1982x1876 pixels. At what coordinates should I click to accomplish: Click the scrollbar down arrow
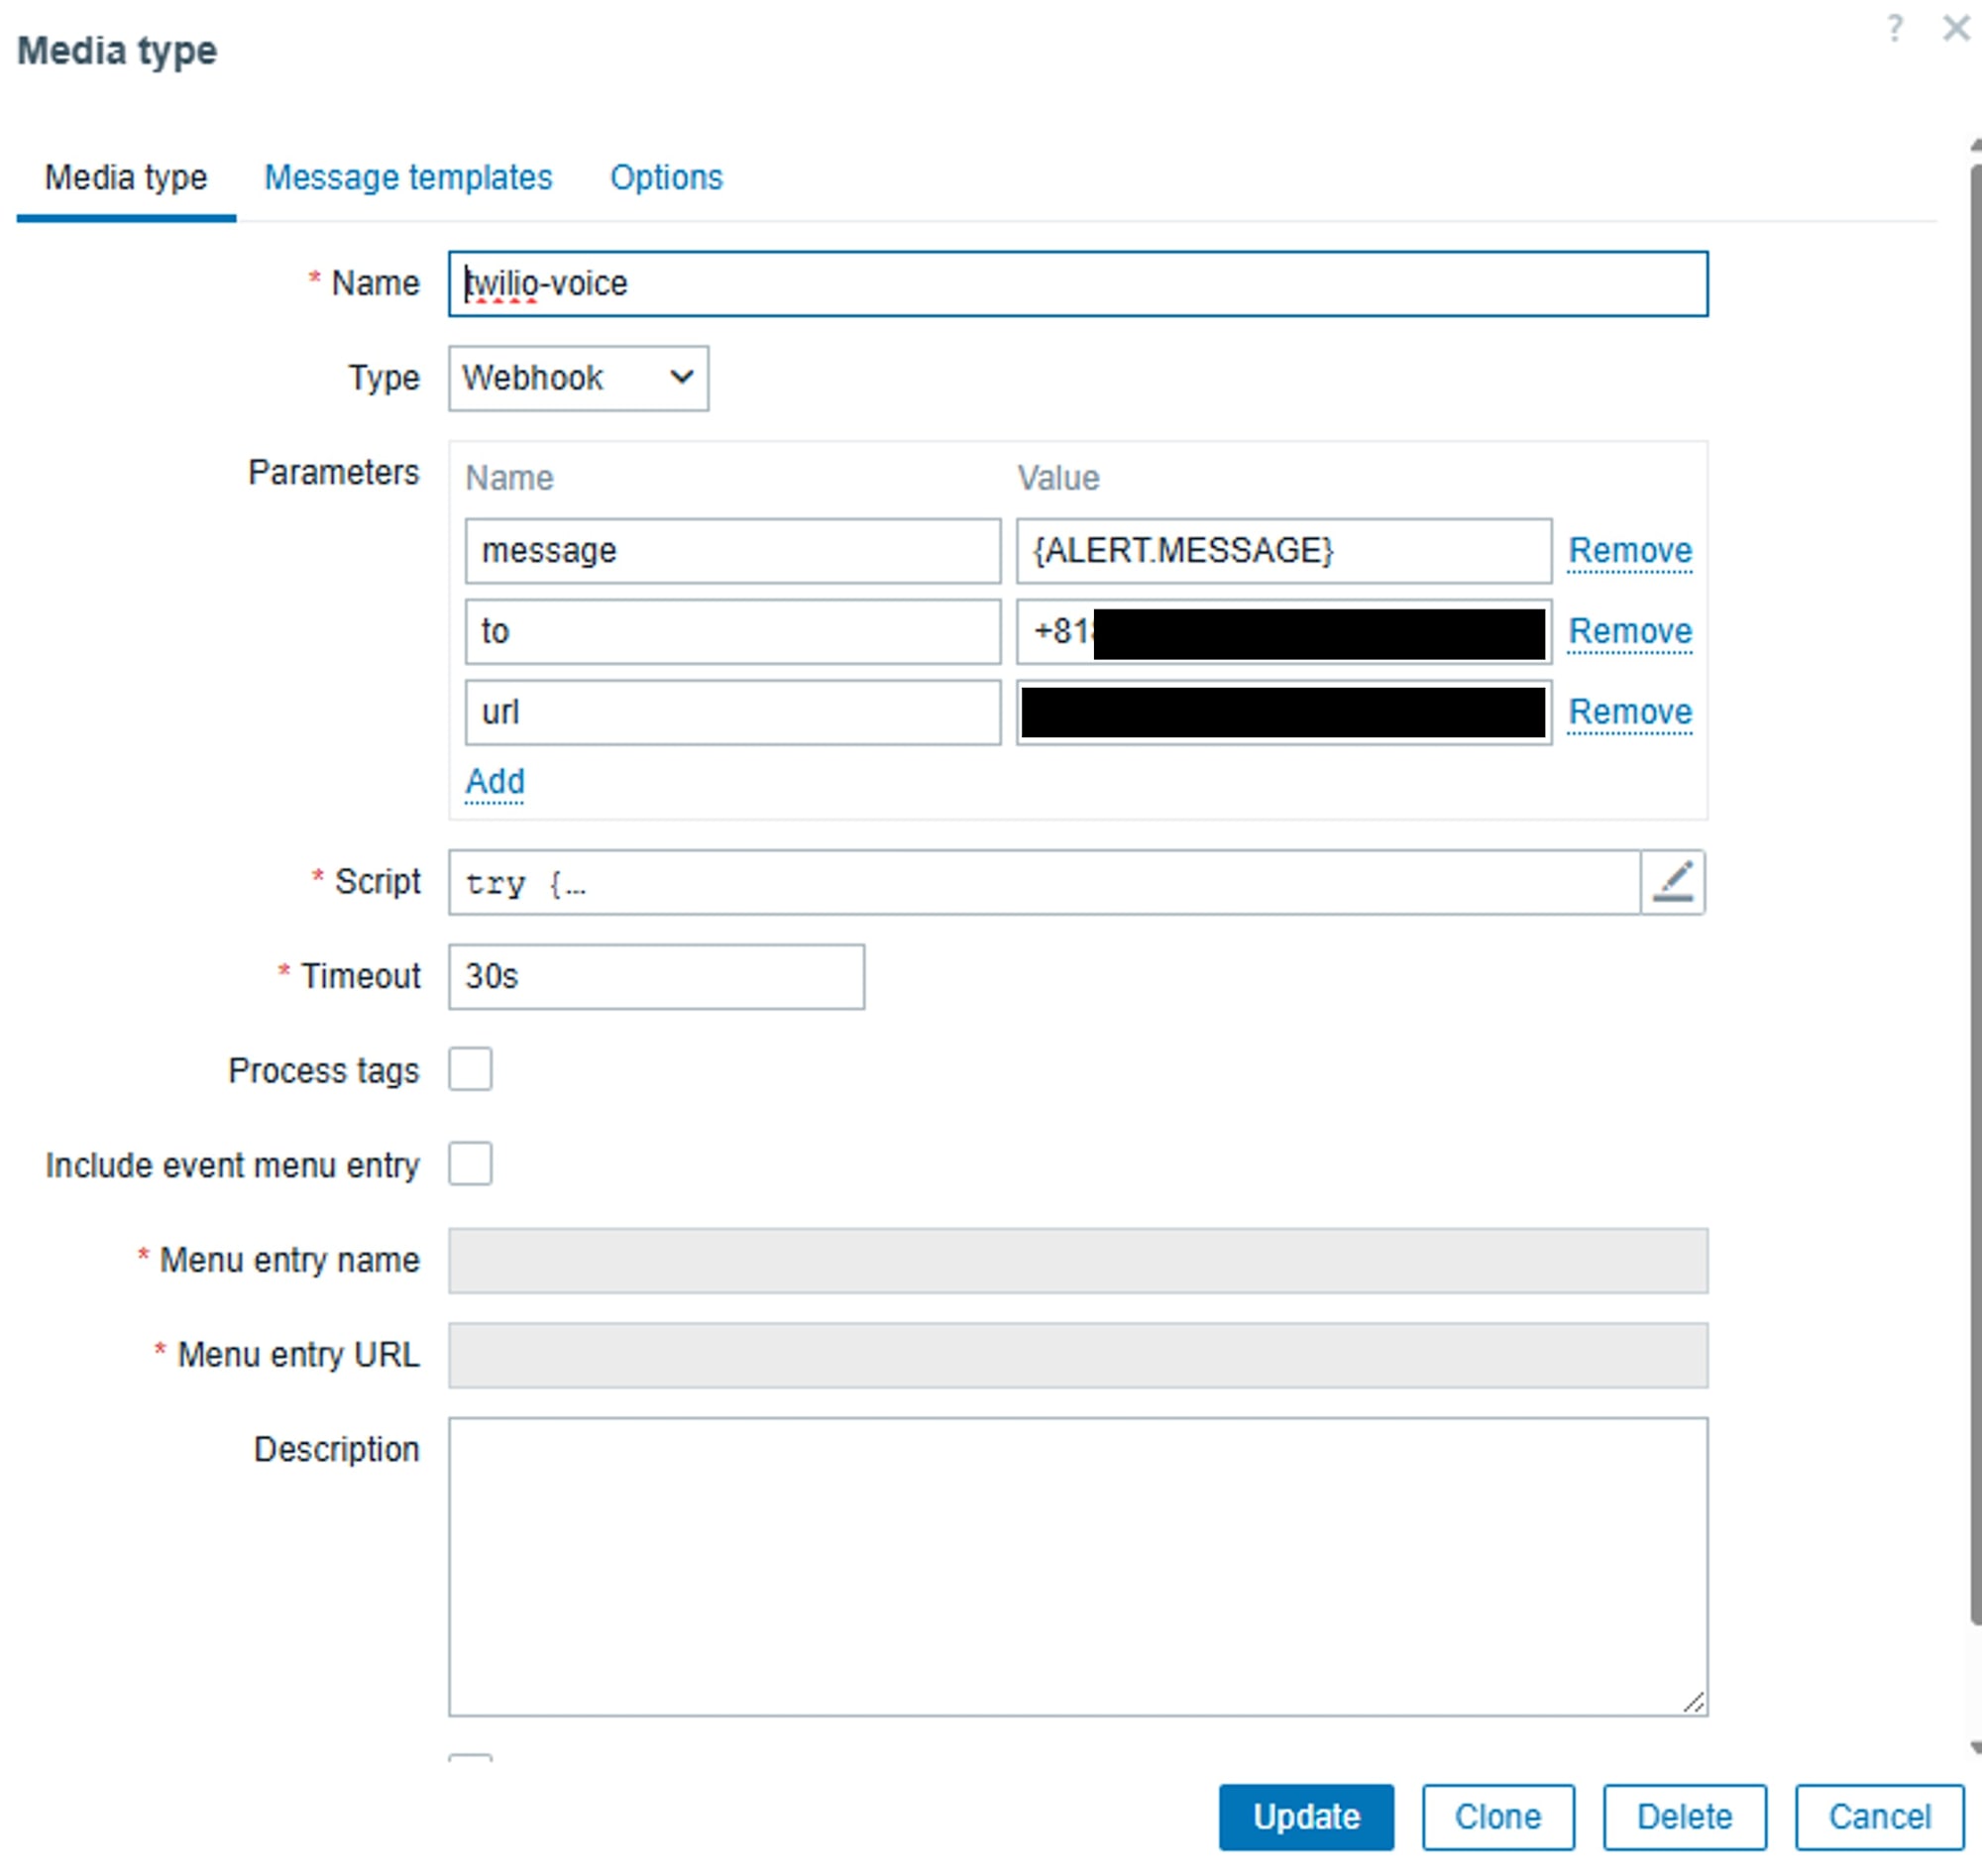pos(1976,1748)
